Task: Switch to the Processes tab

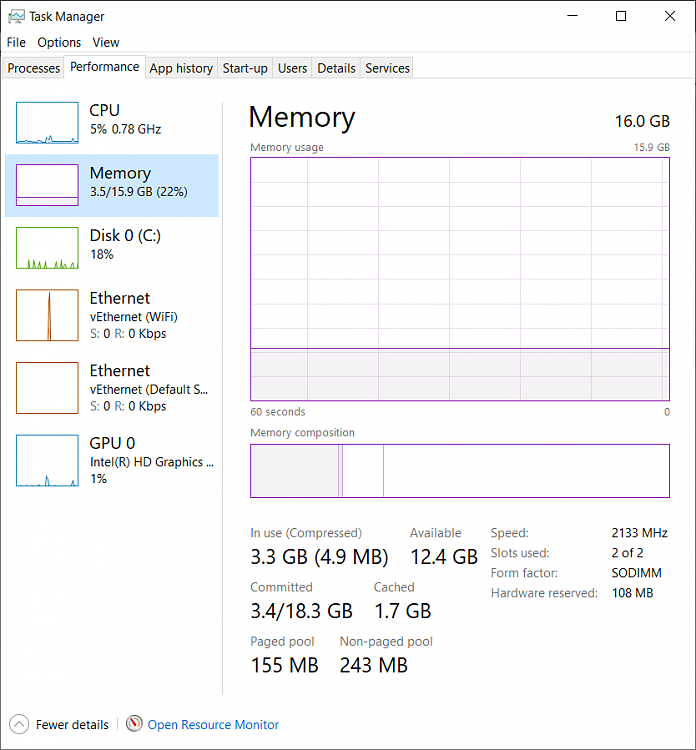Action: 33,68
